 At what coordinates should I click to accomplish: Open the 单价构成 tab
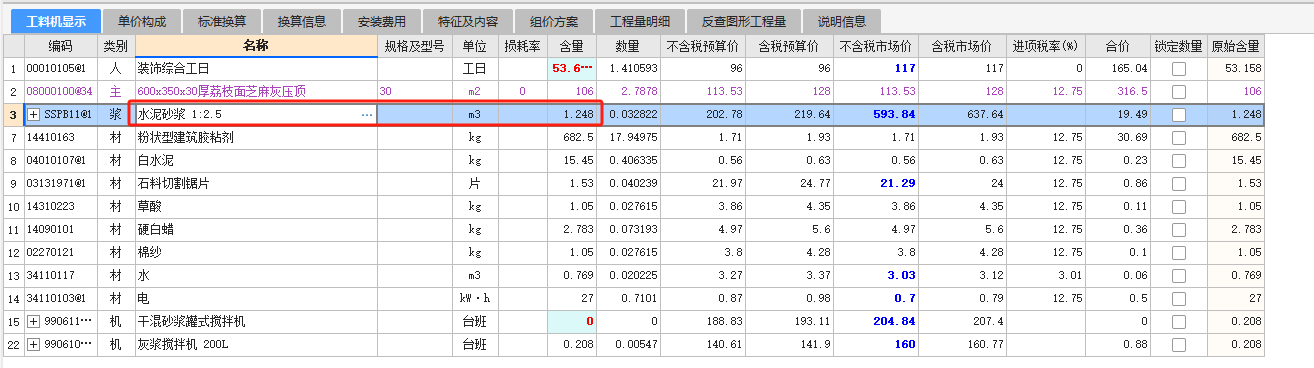pyautogui.click(x=142, y=21)
